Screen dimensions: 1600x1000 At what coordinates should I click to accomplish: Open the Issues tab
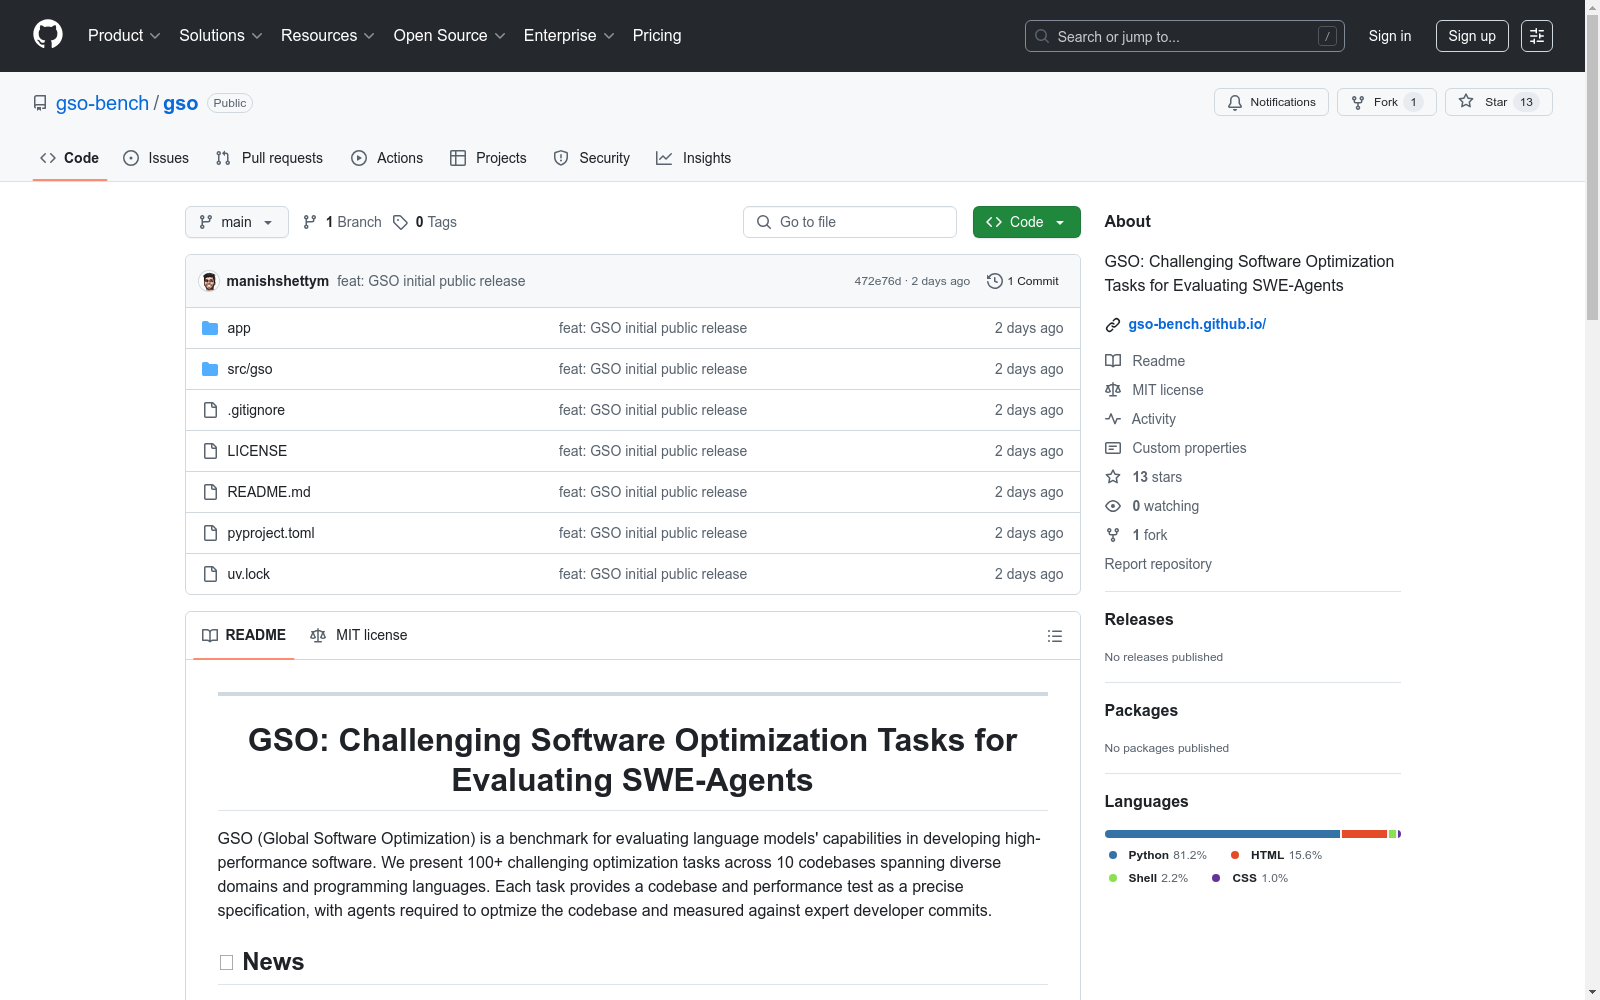[156, 158]
